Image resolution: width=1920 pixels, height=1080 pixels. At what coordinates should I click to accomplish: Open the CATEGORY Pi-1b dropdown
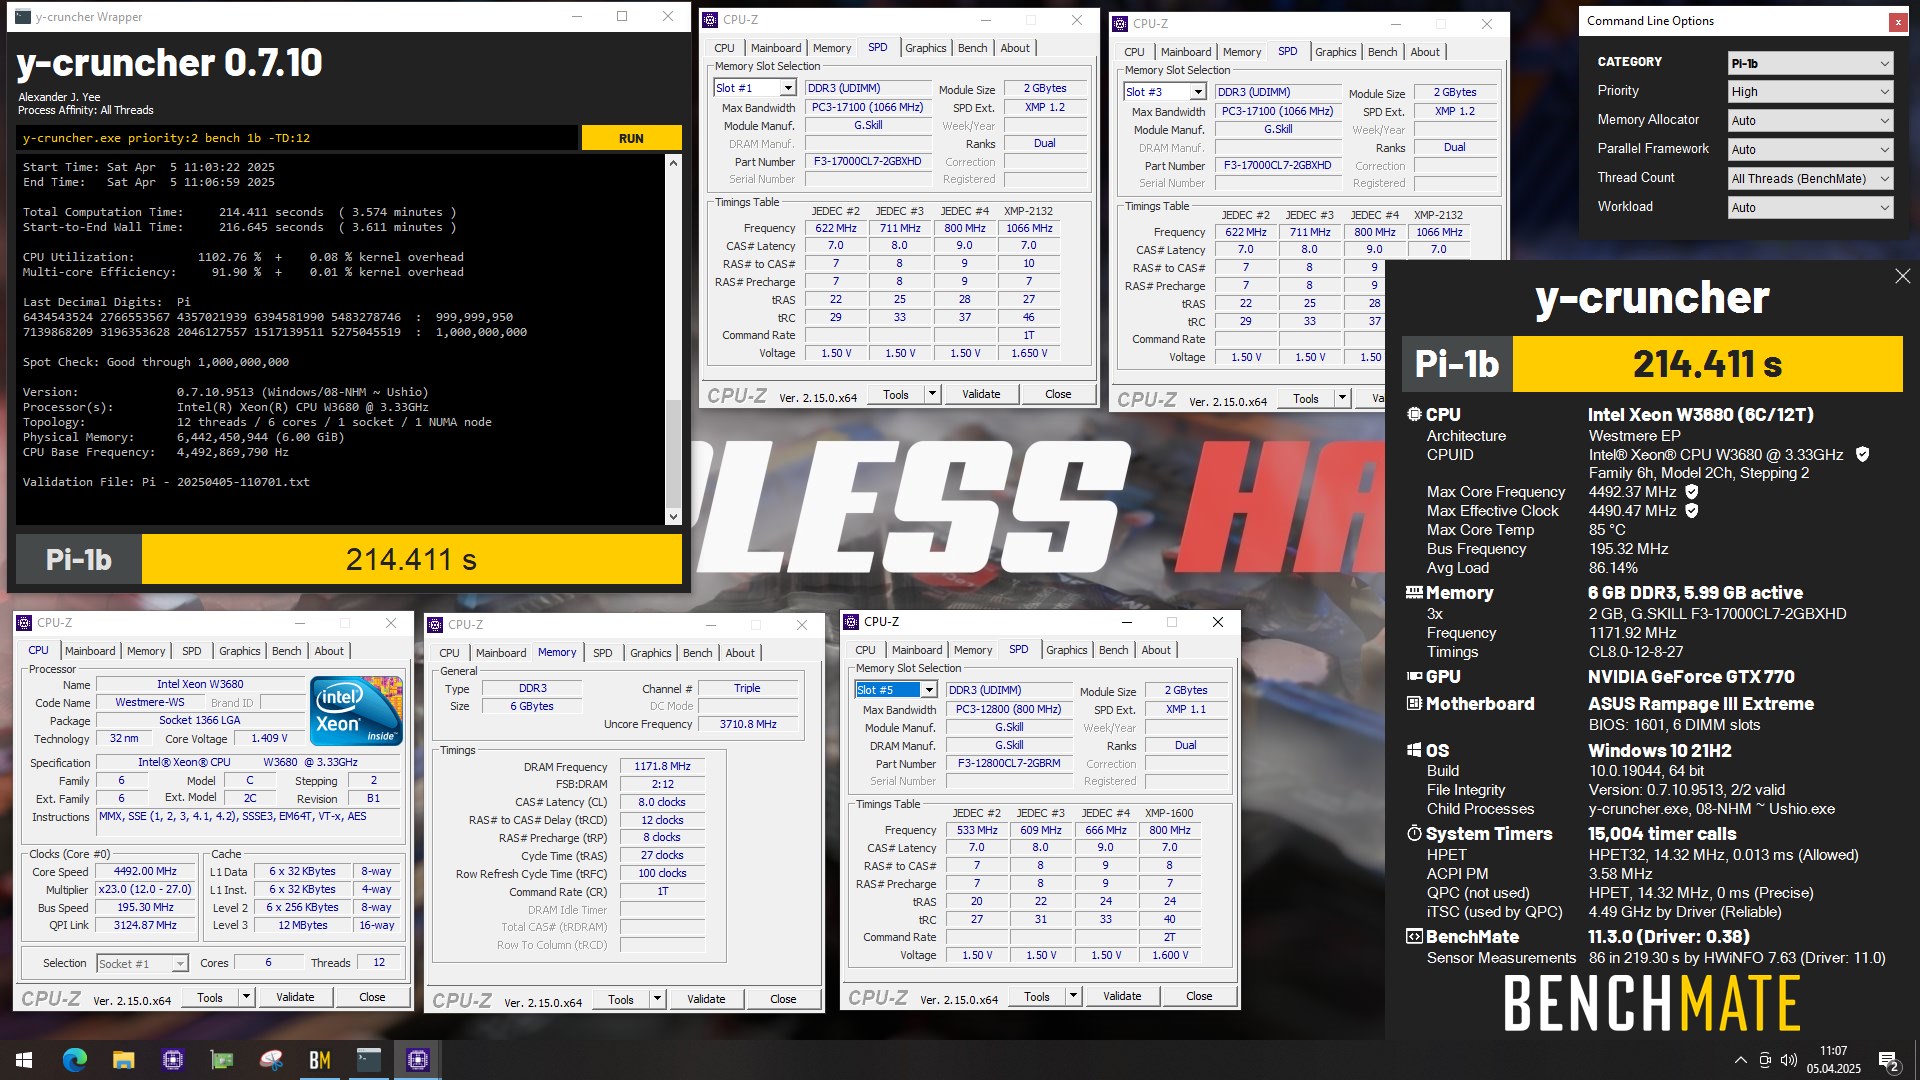[1810, 63]
